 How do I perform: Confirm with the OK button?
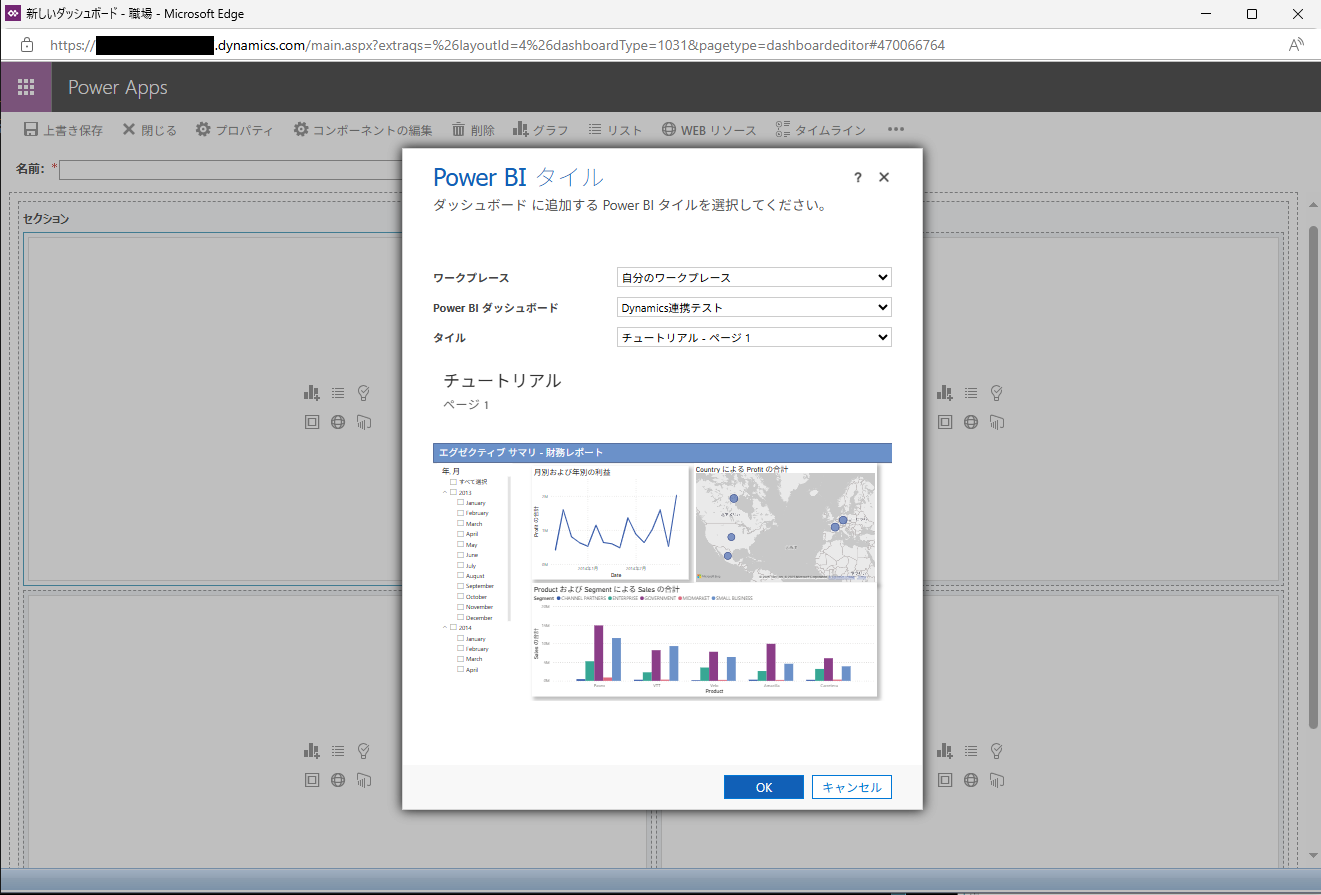coord(764,787)
